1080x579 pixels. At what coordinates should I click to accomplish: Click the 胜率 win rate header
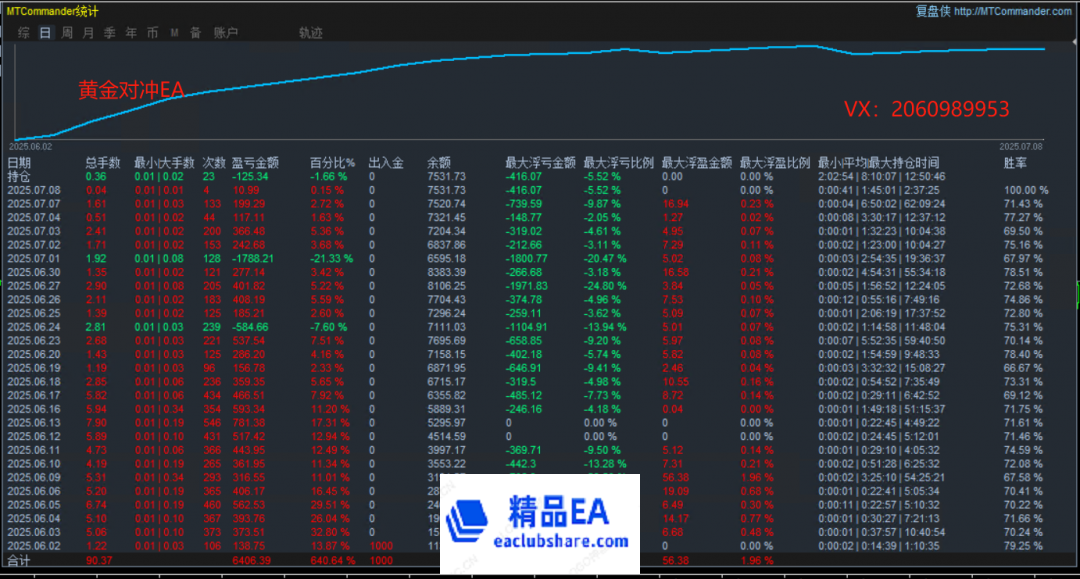click(1014, 163)
